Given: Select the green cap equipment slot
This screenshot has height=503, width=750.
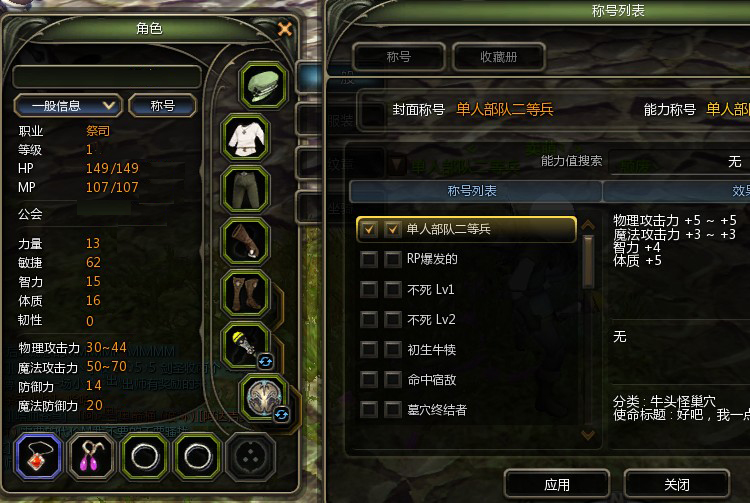Looking at the screenshot, I should click(x=263, y=86).
